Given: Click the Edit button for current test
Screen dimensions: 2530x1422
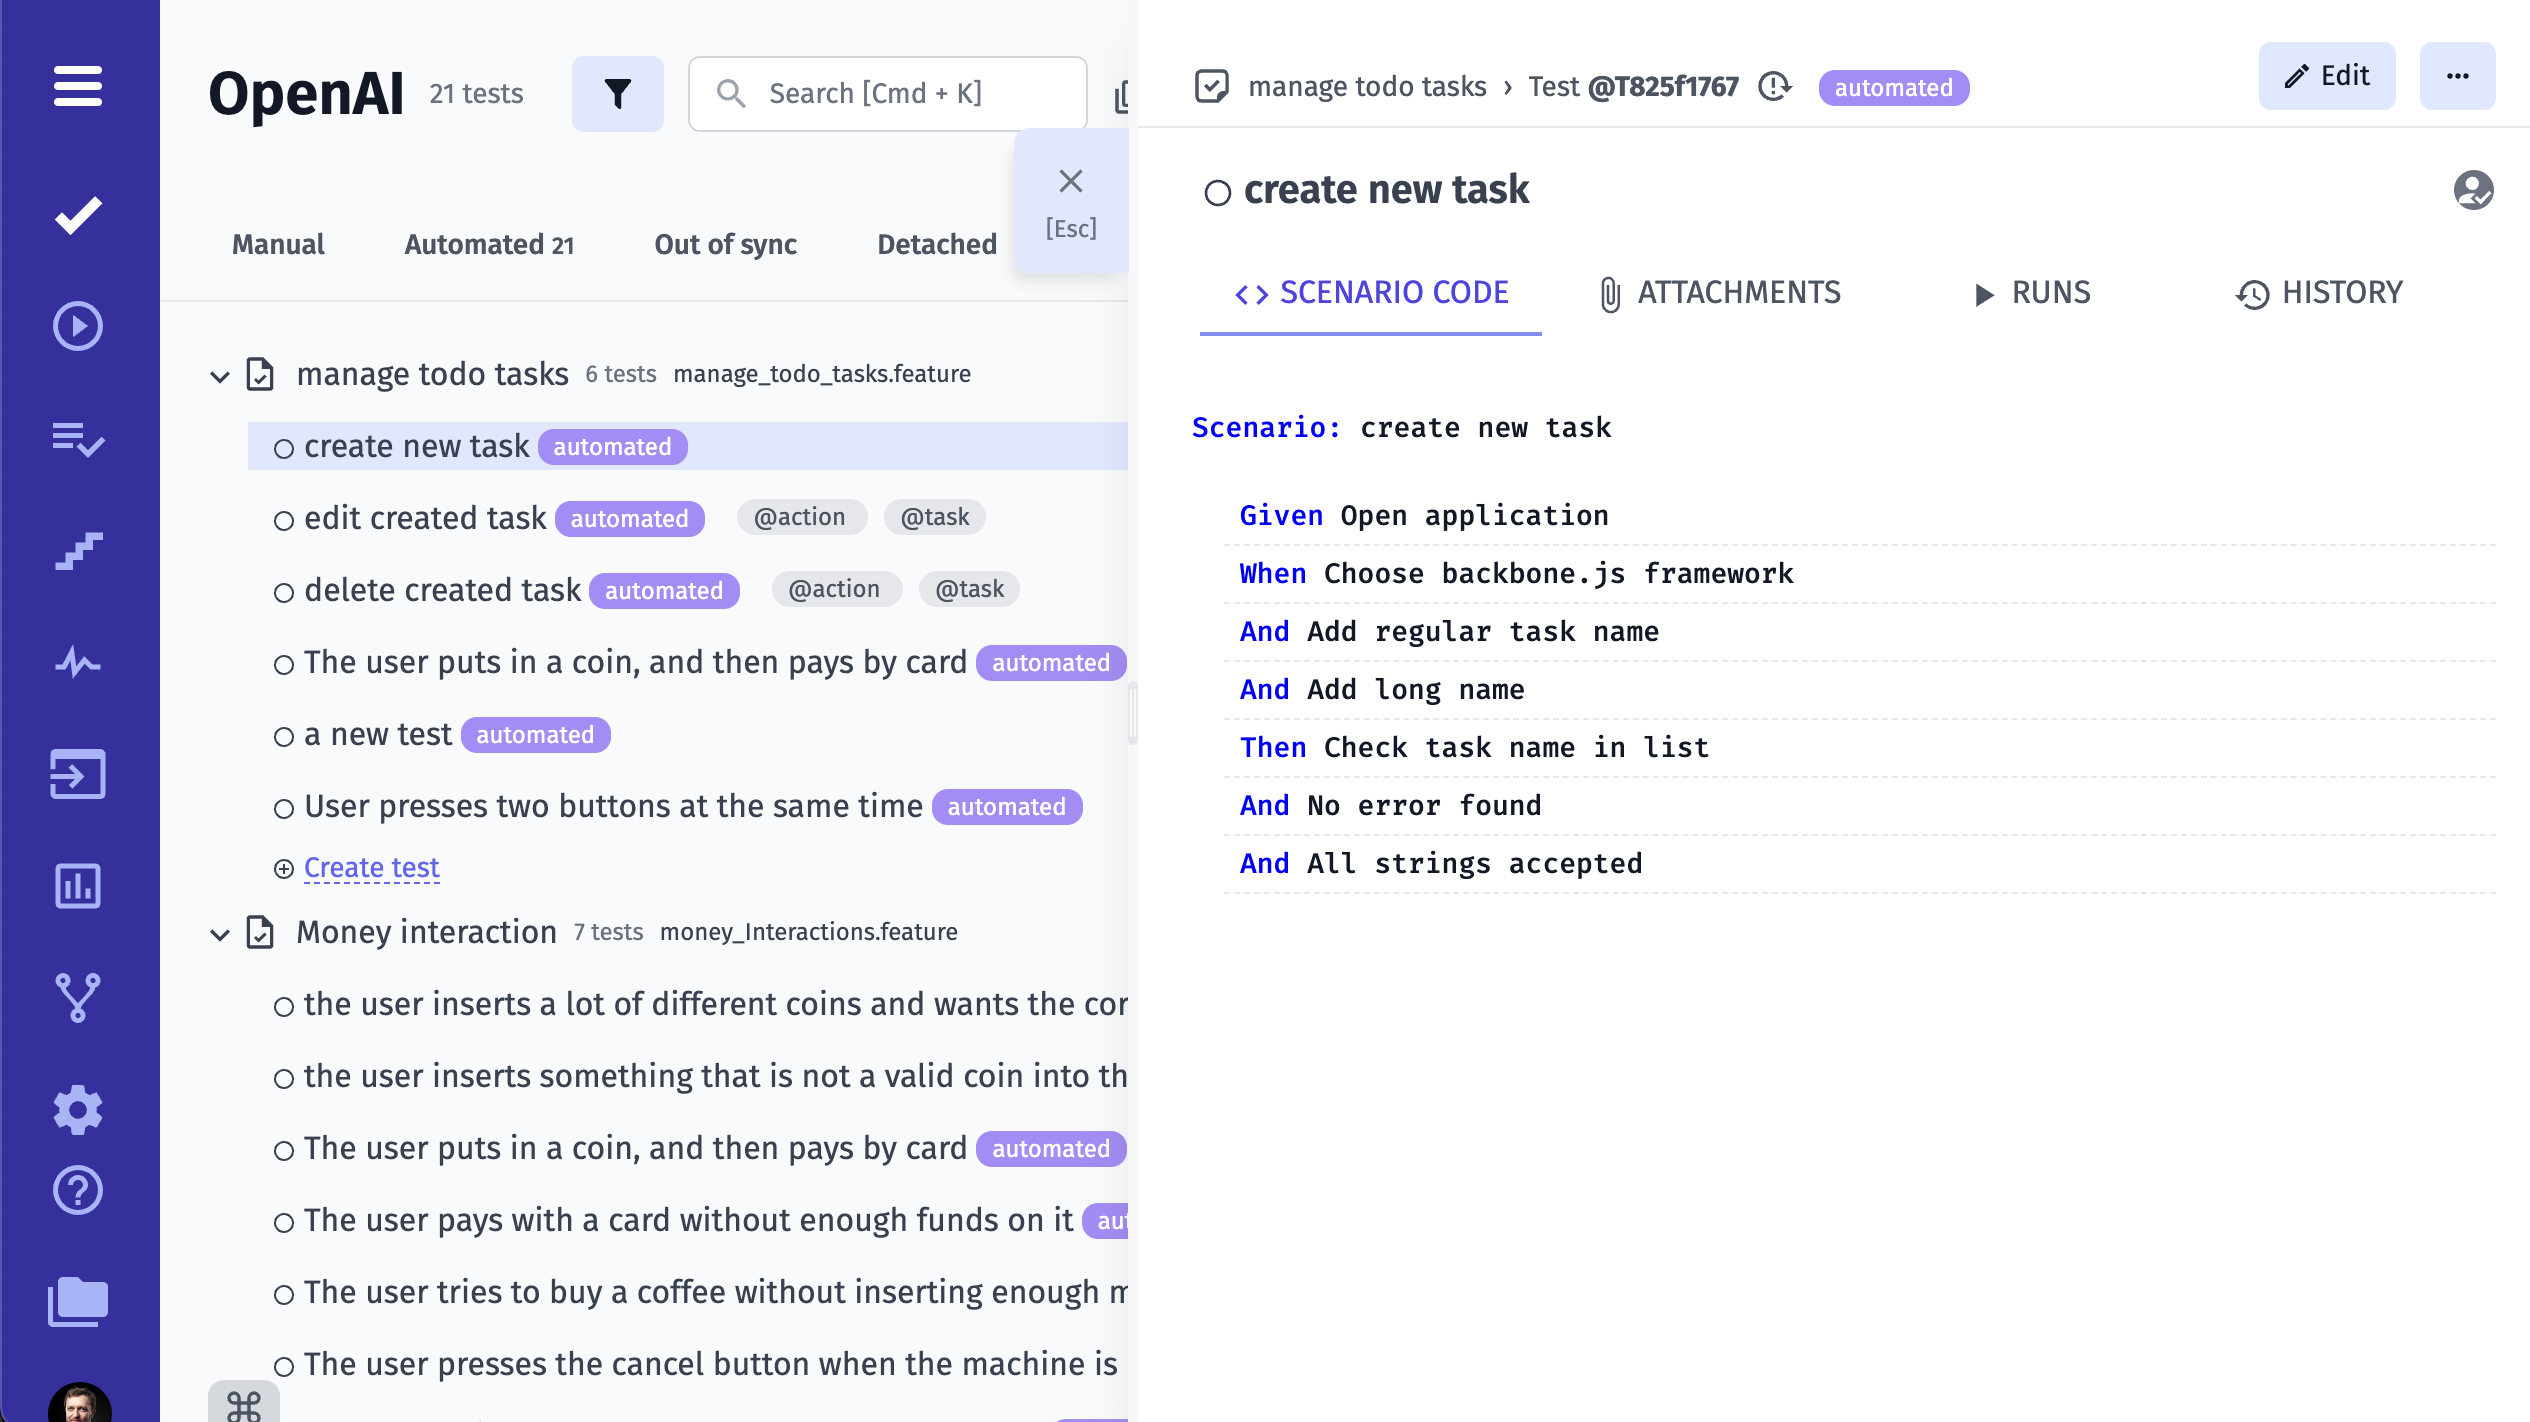Looking at the screenshot, I should coord(2328,75).
